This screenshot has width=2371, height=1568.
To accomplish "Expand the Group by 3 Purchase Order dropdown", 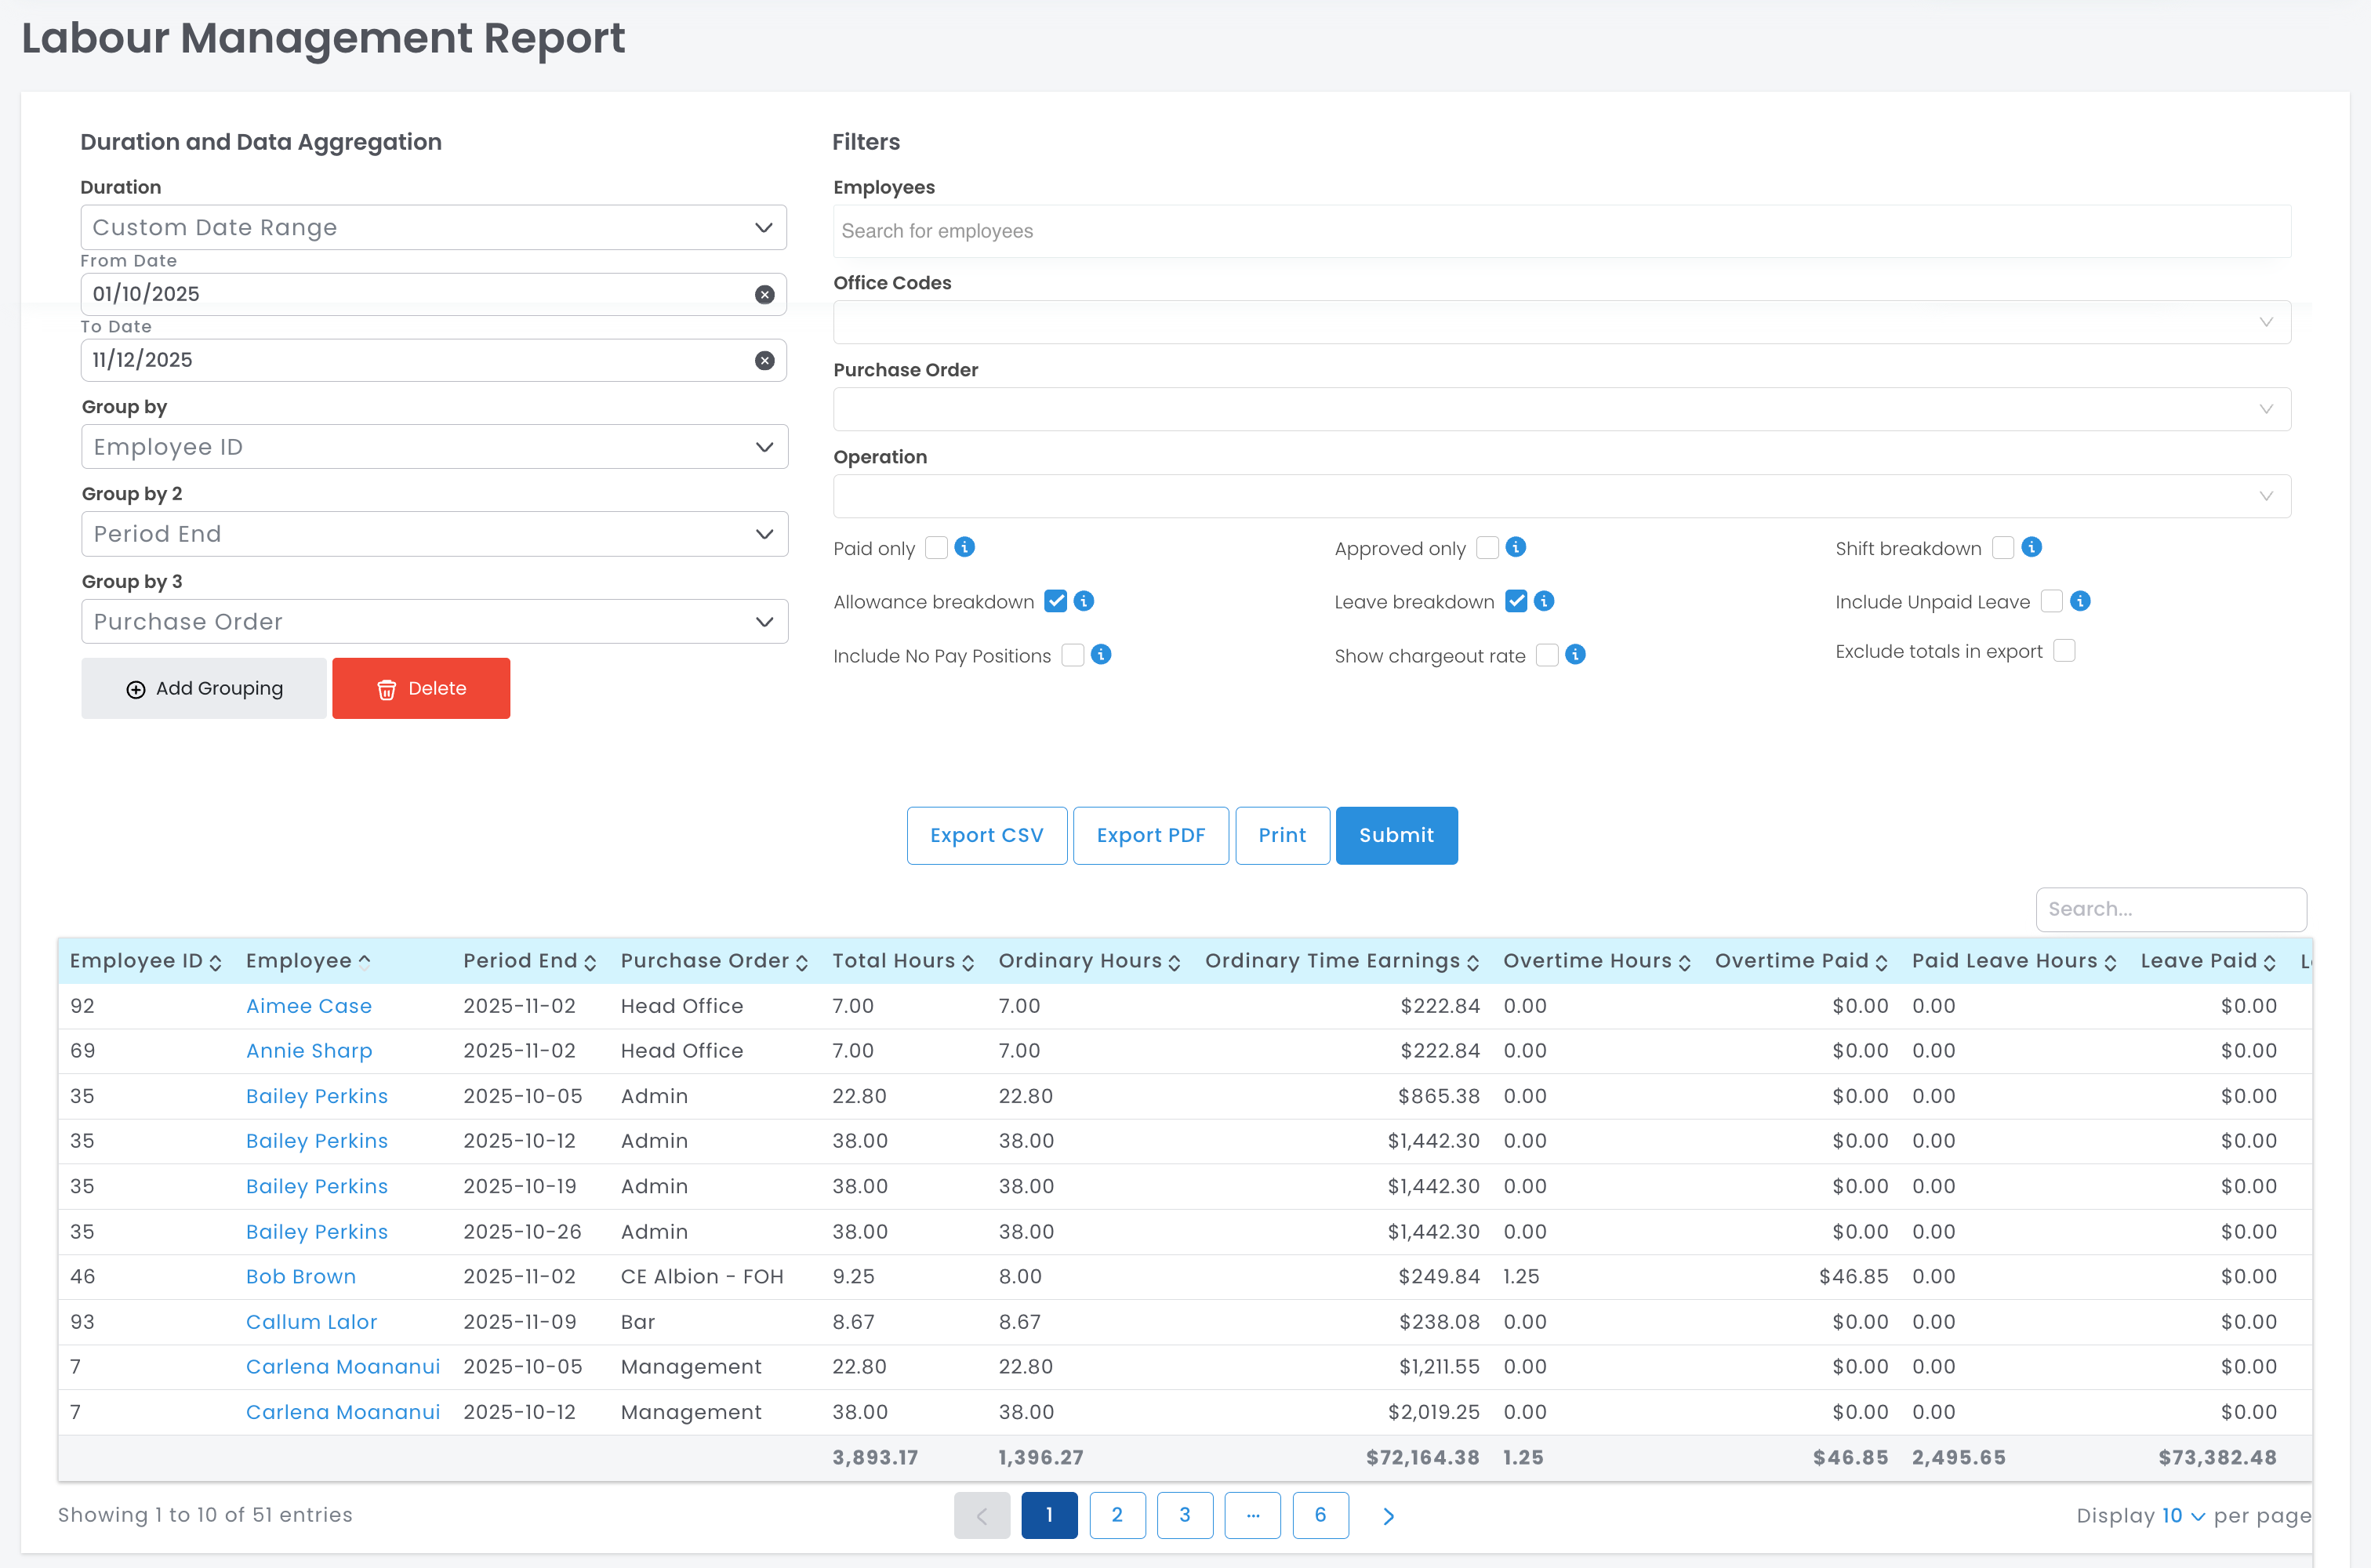I will tap(434, 622).
